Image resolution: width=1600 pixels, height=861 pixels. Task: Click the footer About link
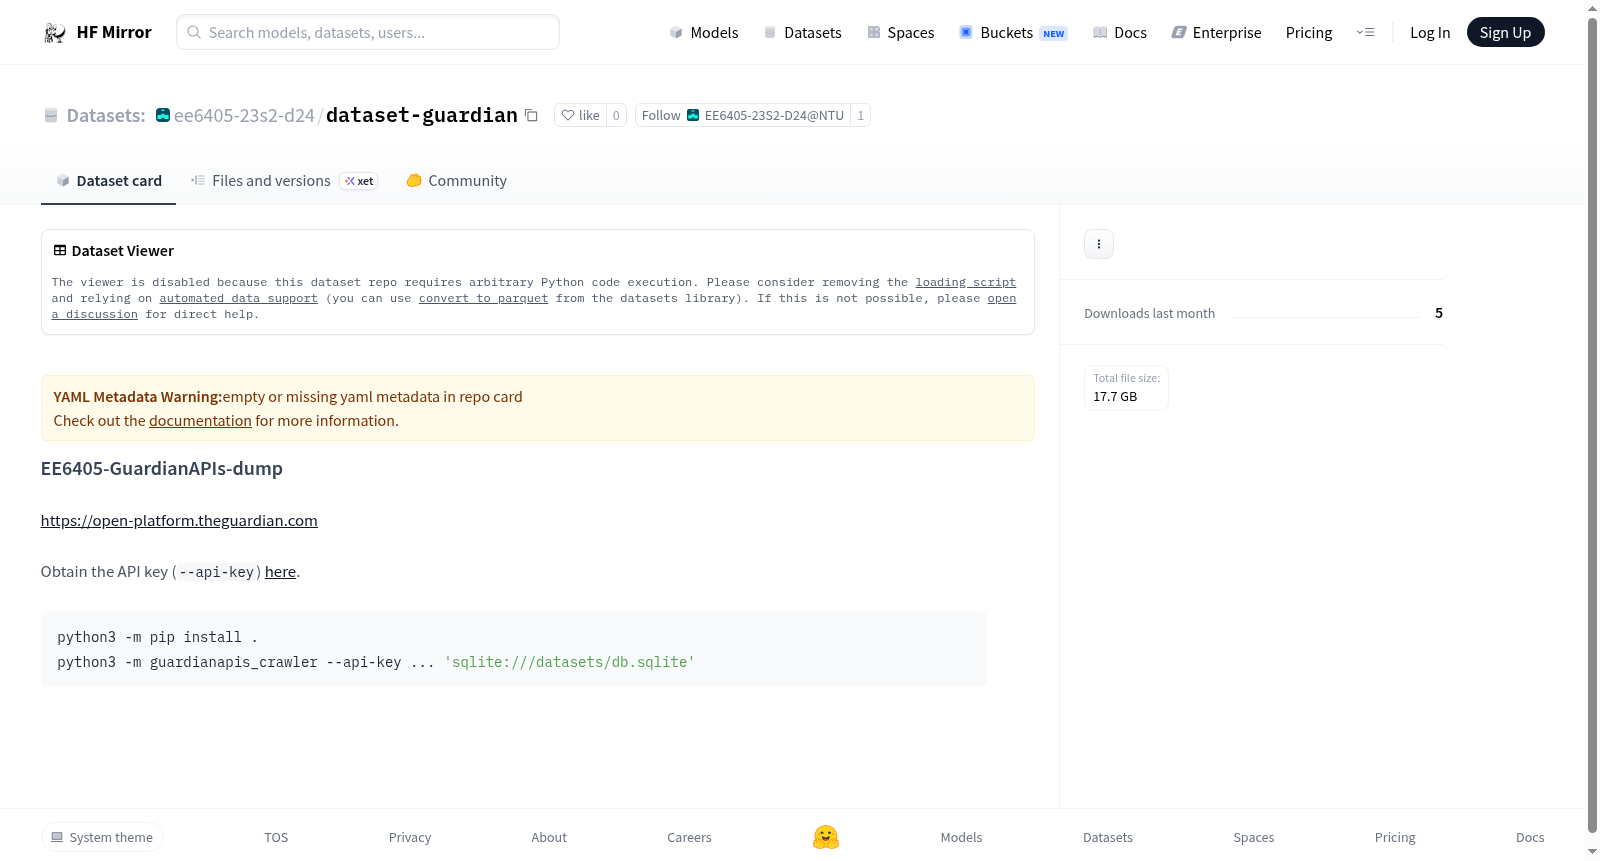click(549, 837)
